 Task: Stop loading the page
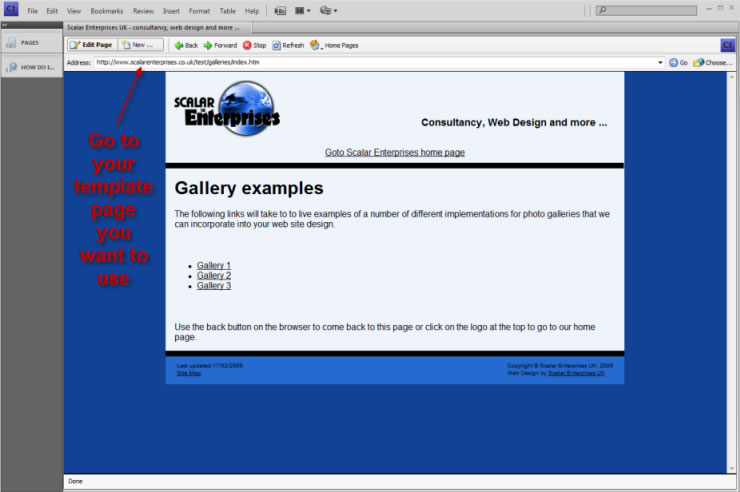(255, 45)
